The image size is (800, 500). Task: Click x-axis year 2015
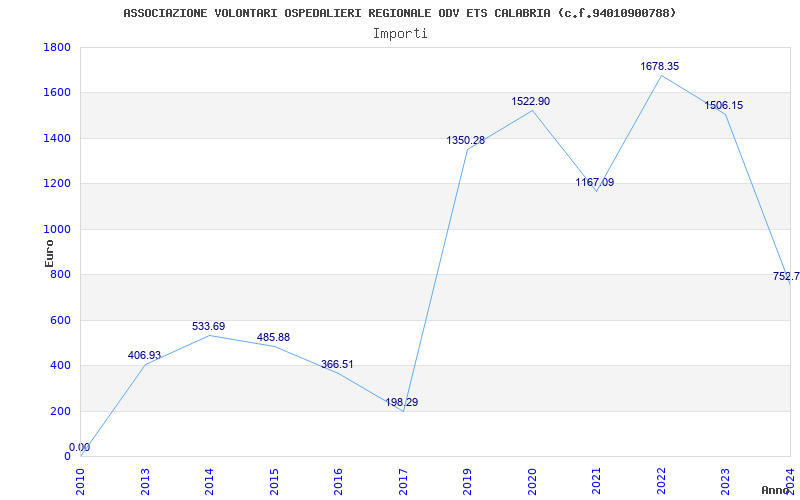coord(274,481)
